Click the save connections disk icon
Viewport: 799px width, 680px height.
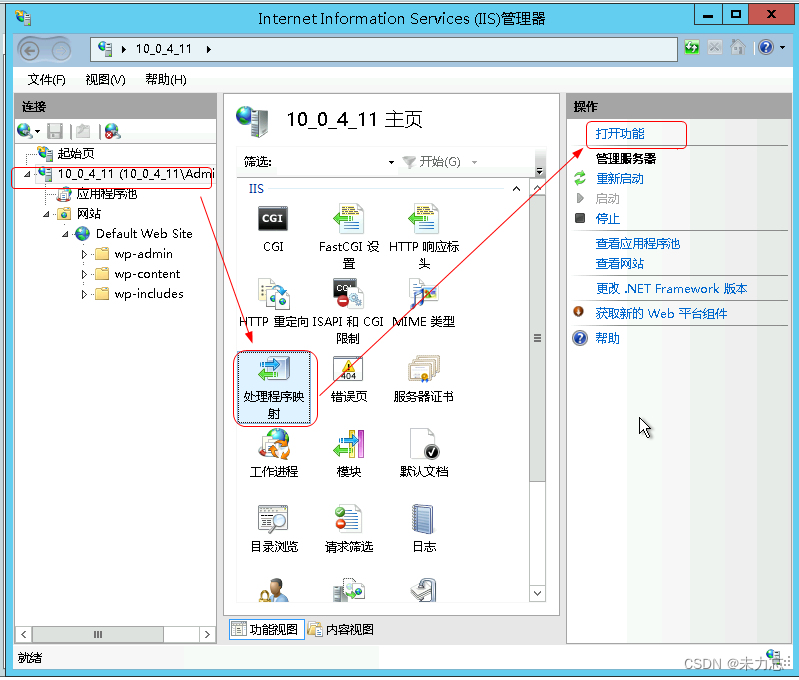[55, 131]
